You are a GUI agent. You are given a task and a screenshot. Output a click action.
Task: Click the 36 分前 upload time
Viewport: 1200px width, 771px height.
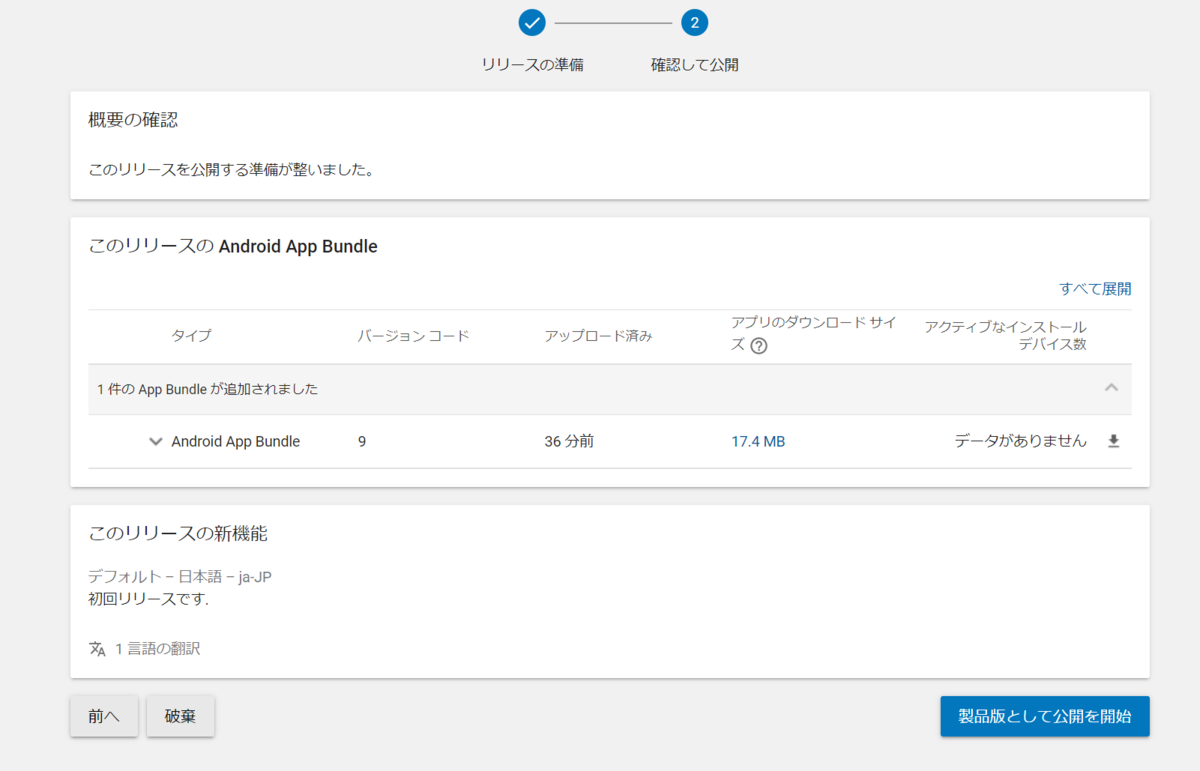point(569,441)
